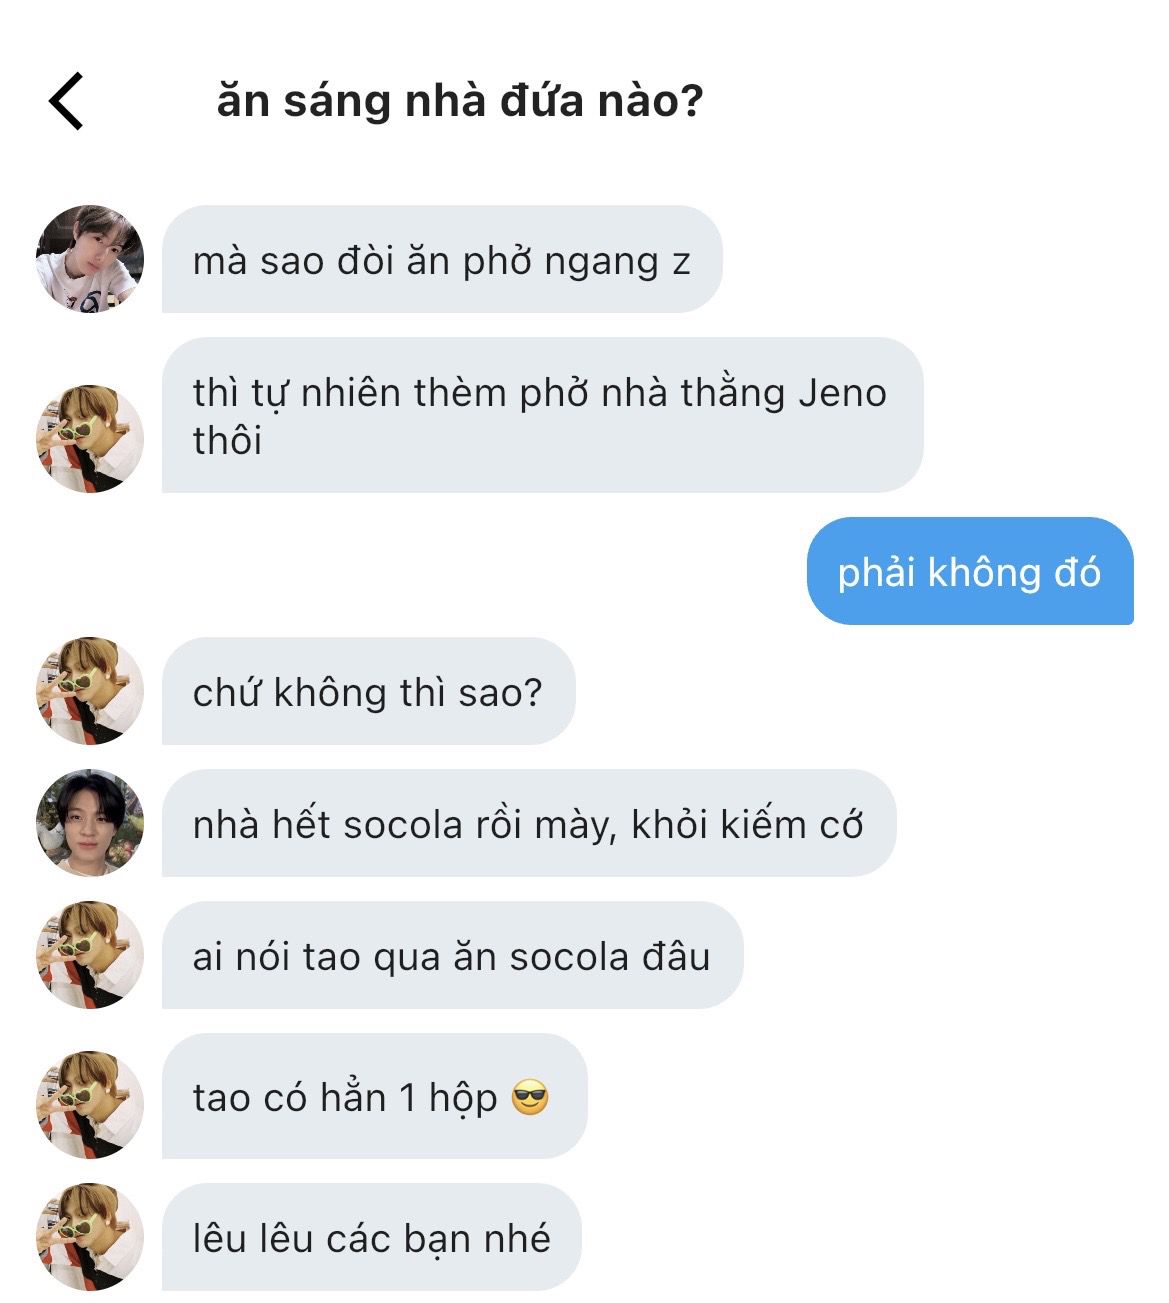
Task: Select the "lêu lêu các bạn nhé" message
Action: click(371, 1238)
